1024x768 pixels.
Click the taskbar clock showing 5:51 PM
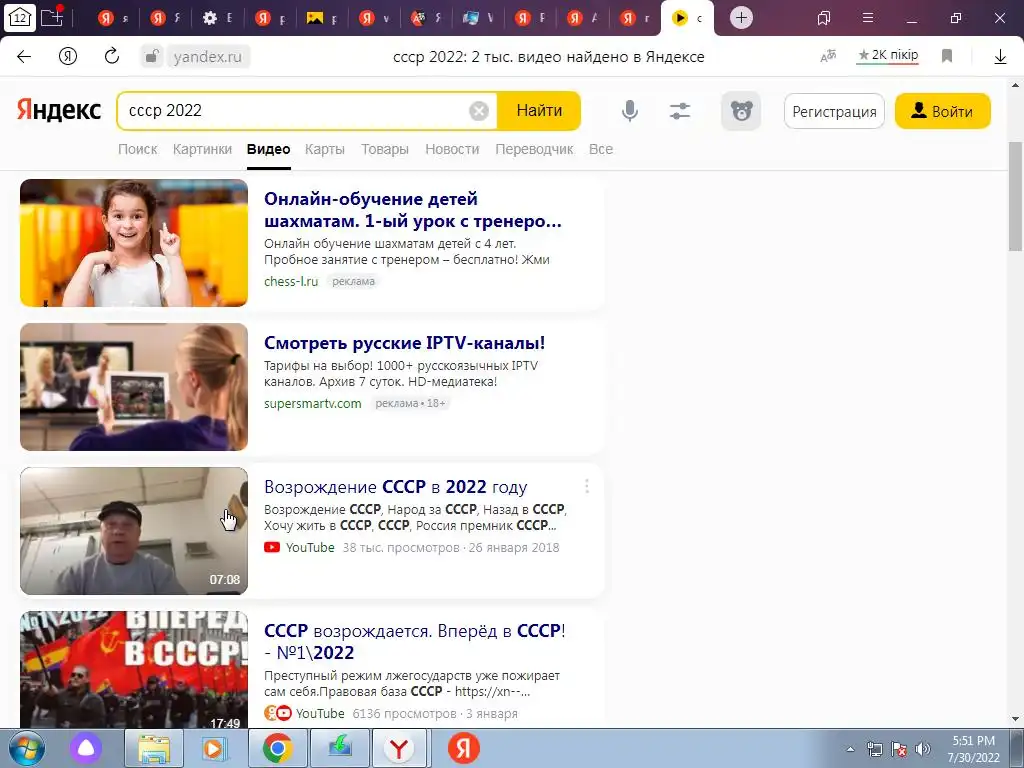(x=973, y=749)
